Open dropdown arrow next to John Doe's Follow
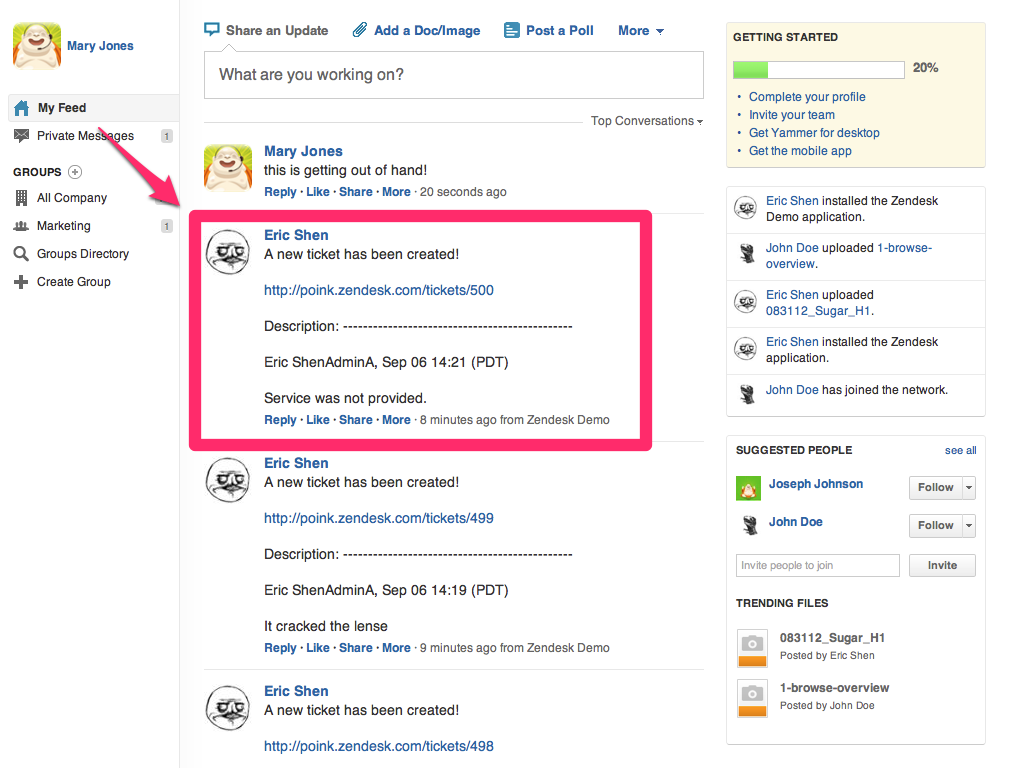This screenshot has height=768, width=1024. 968,526
